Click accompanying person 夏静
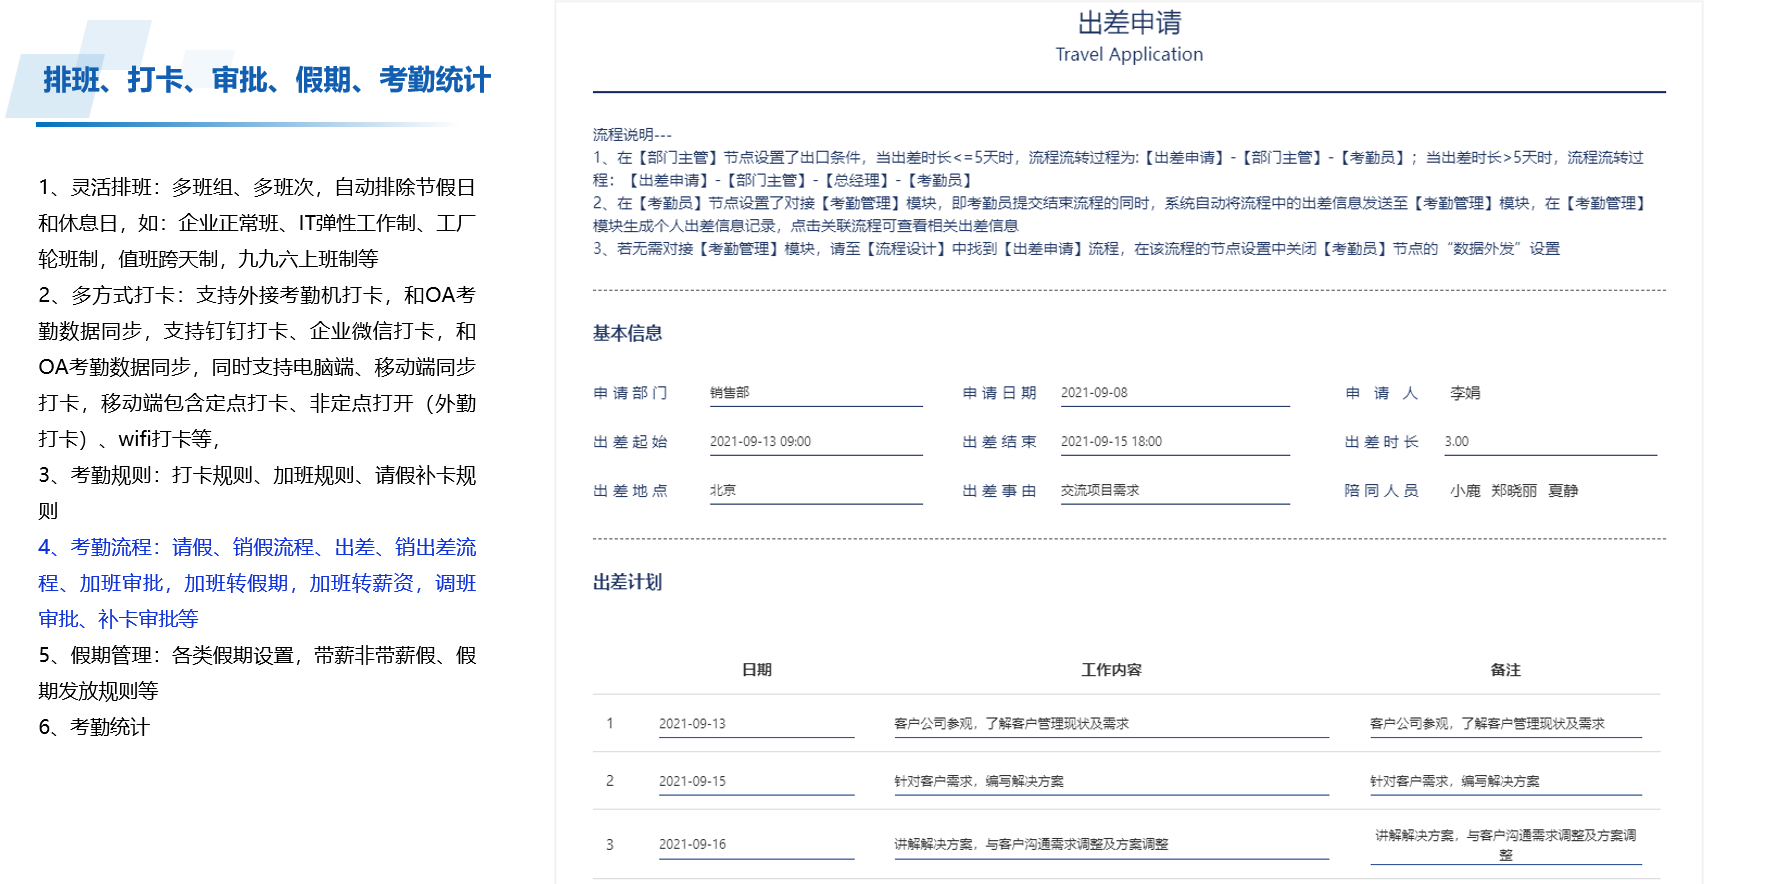Screen dimensions: 1786x884 coord(1563,491)
